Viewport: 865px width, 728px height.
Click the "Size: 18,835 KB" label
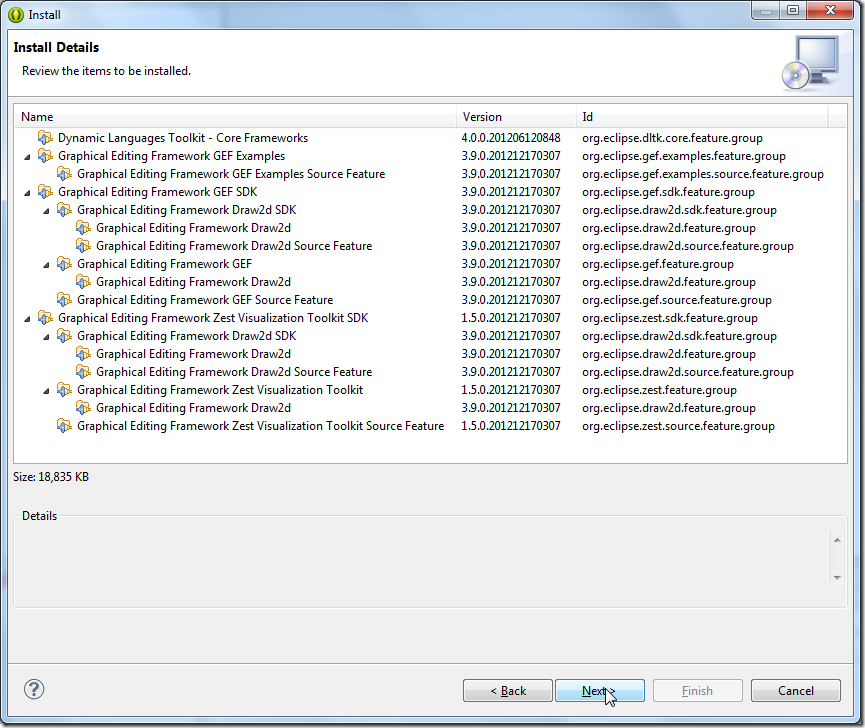pos(51,477)
